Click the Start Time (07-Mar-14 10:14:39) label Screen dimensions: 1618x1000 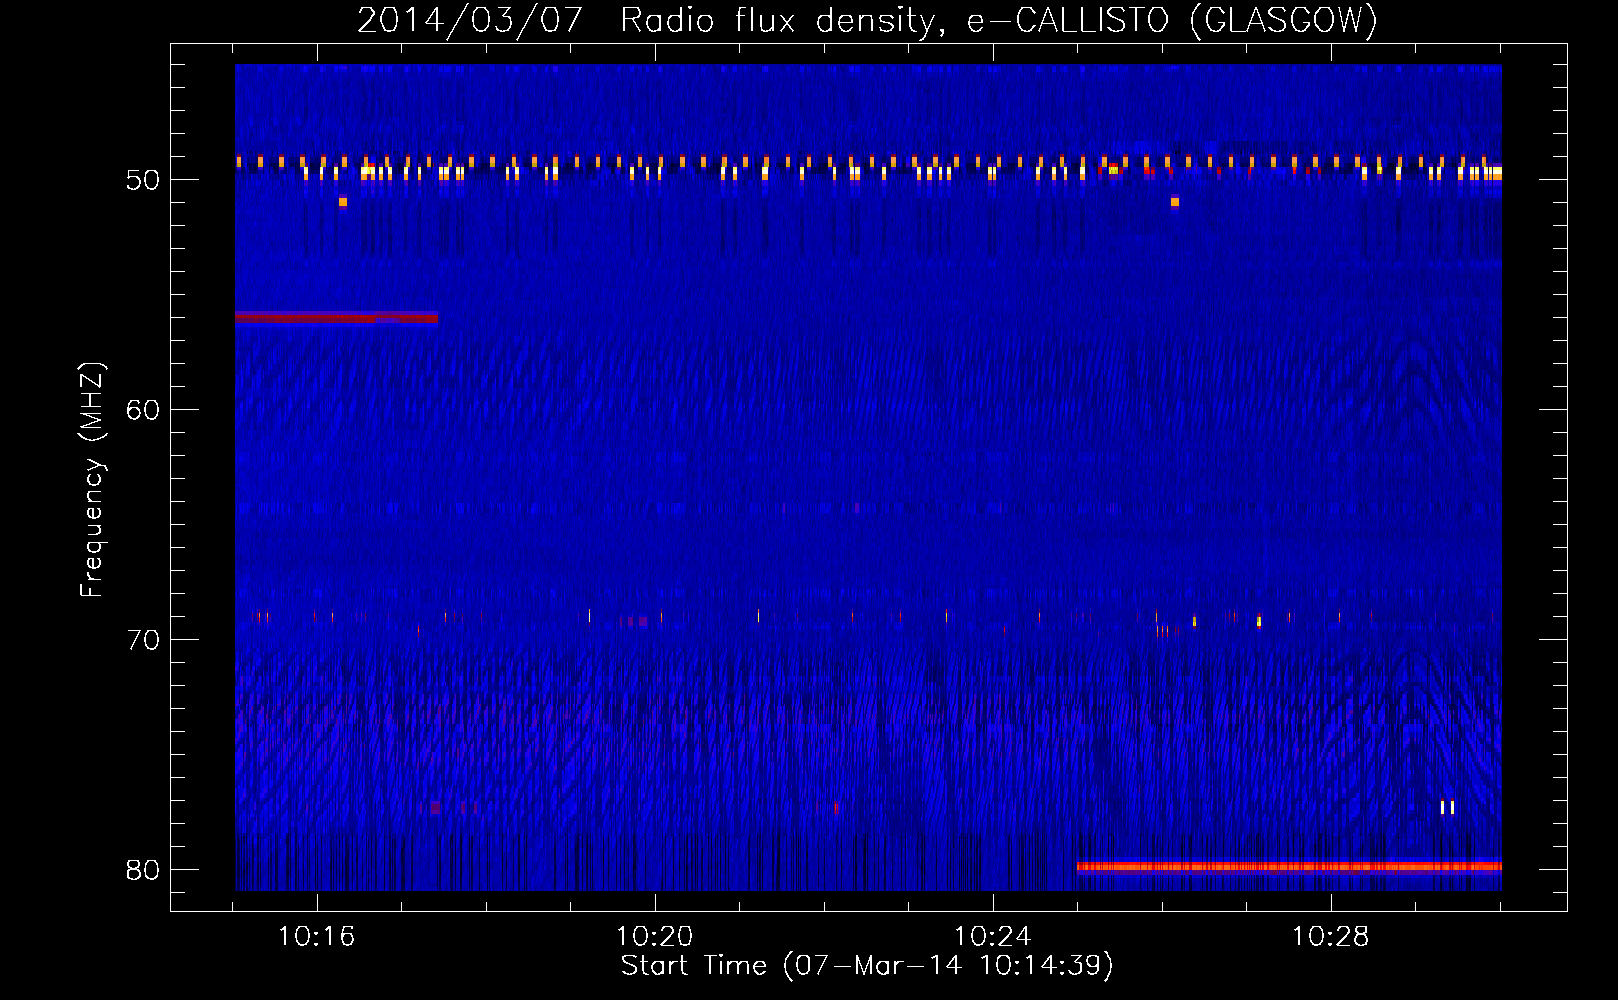tap(867, 966)
